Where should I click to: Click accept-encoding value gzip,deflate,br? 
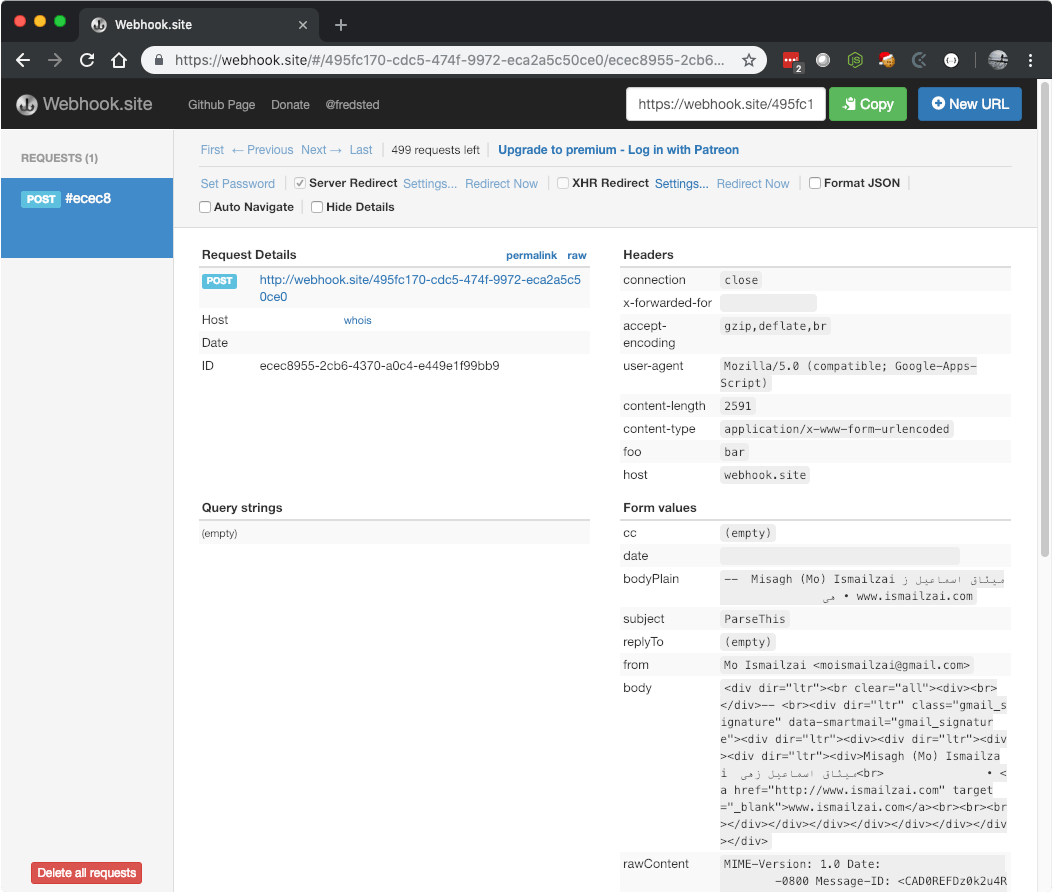775,326
